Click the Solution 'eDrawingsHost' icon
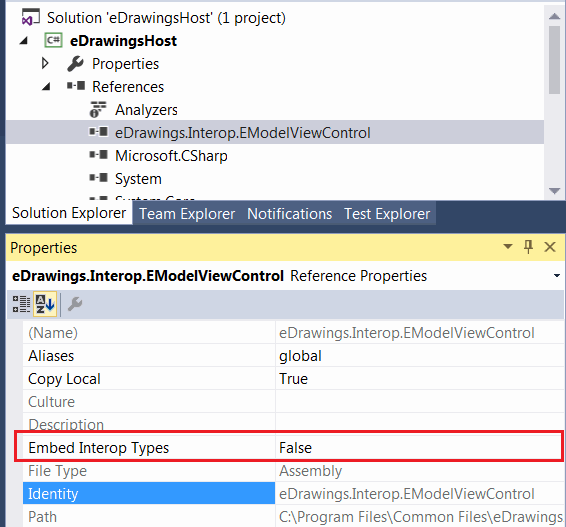The height and width of the screenshot is (527, 566). pos(31,17)
